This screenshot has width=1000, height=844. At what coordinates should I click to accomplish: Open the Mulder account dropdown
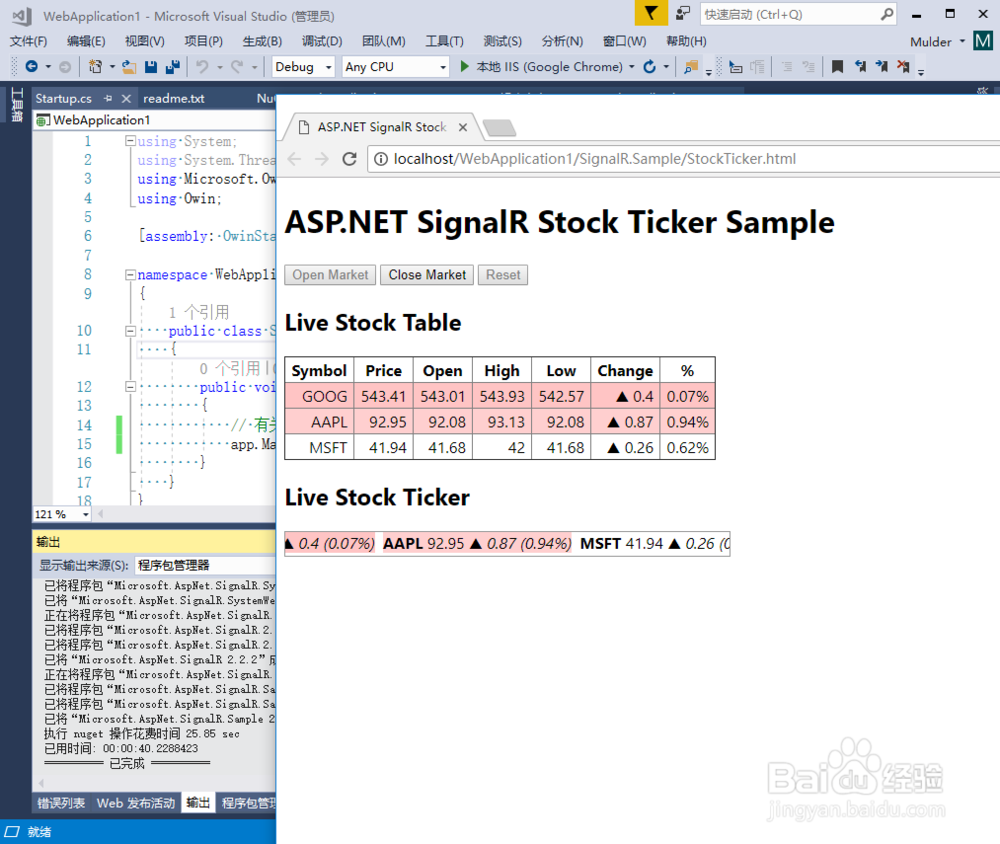coord(962,41)
